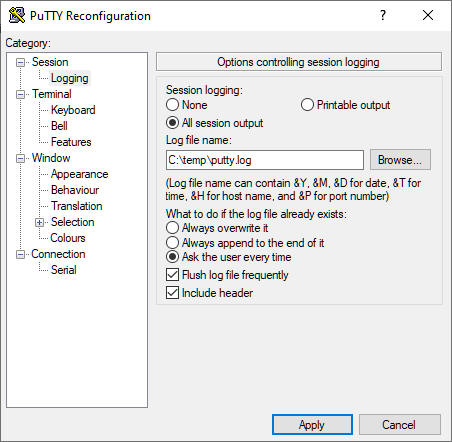Expand the Selection tree node

click(x=40, y=222)
